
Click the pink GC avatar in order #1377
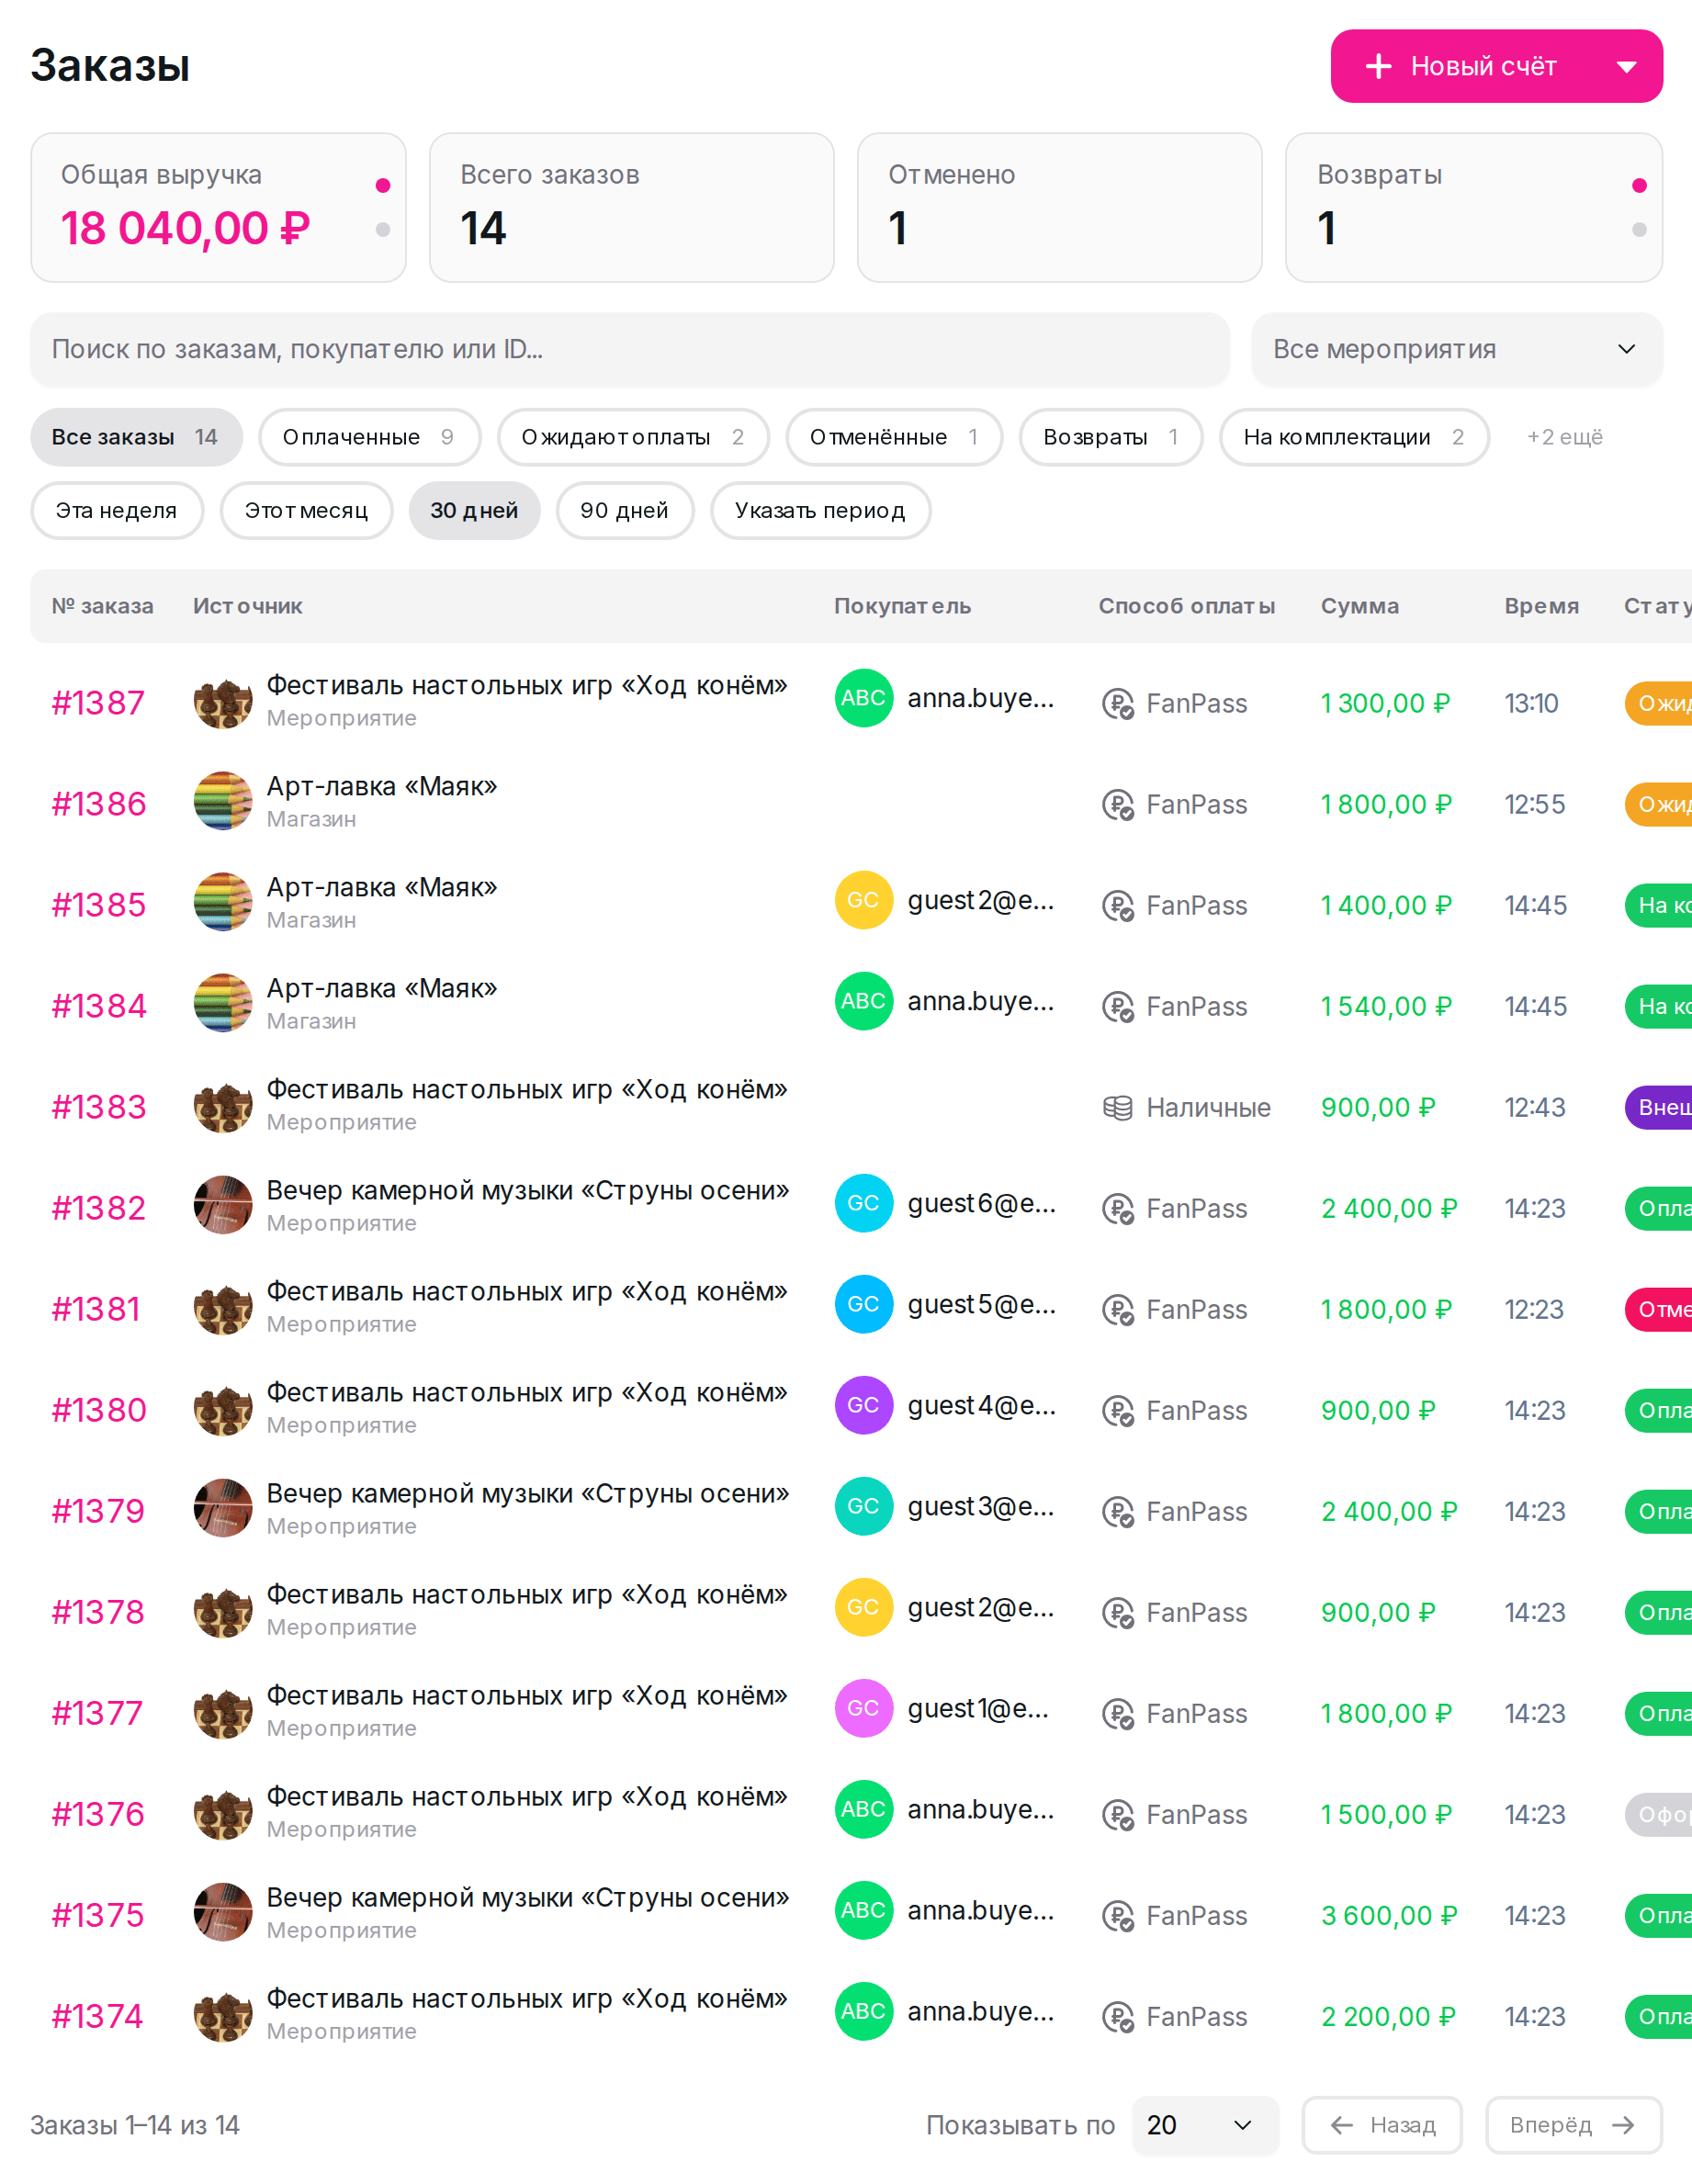pos(863,1708)
